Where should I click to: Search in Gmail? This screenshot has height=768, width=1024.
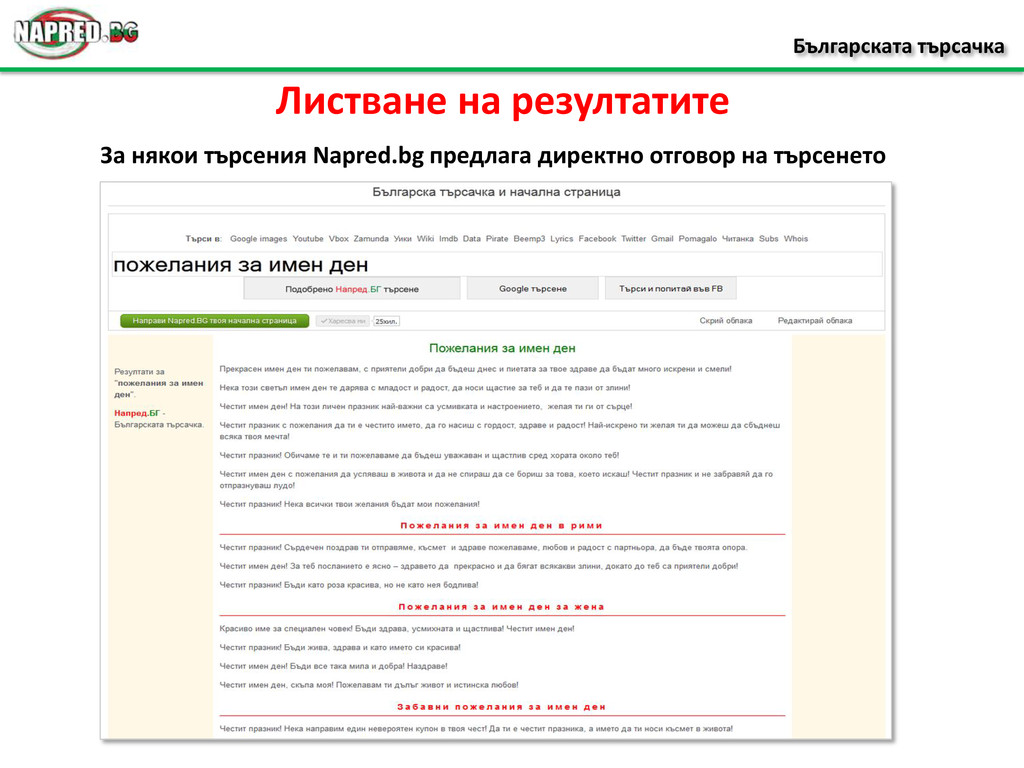[x=662, y=239]
